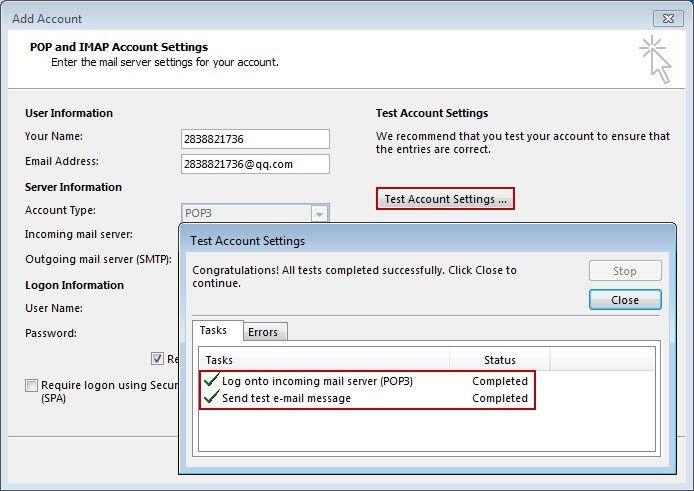Click the Status column header
The width and height of the screenshot is (694, 491).
(x=499, y=360)
